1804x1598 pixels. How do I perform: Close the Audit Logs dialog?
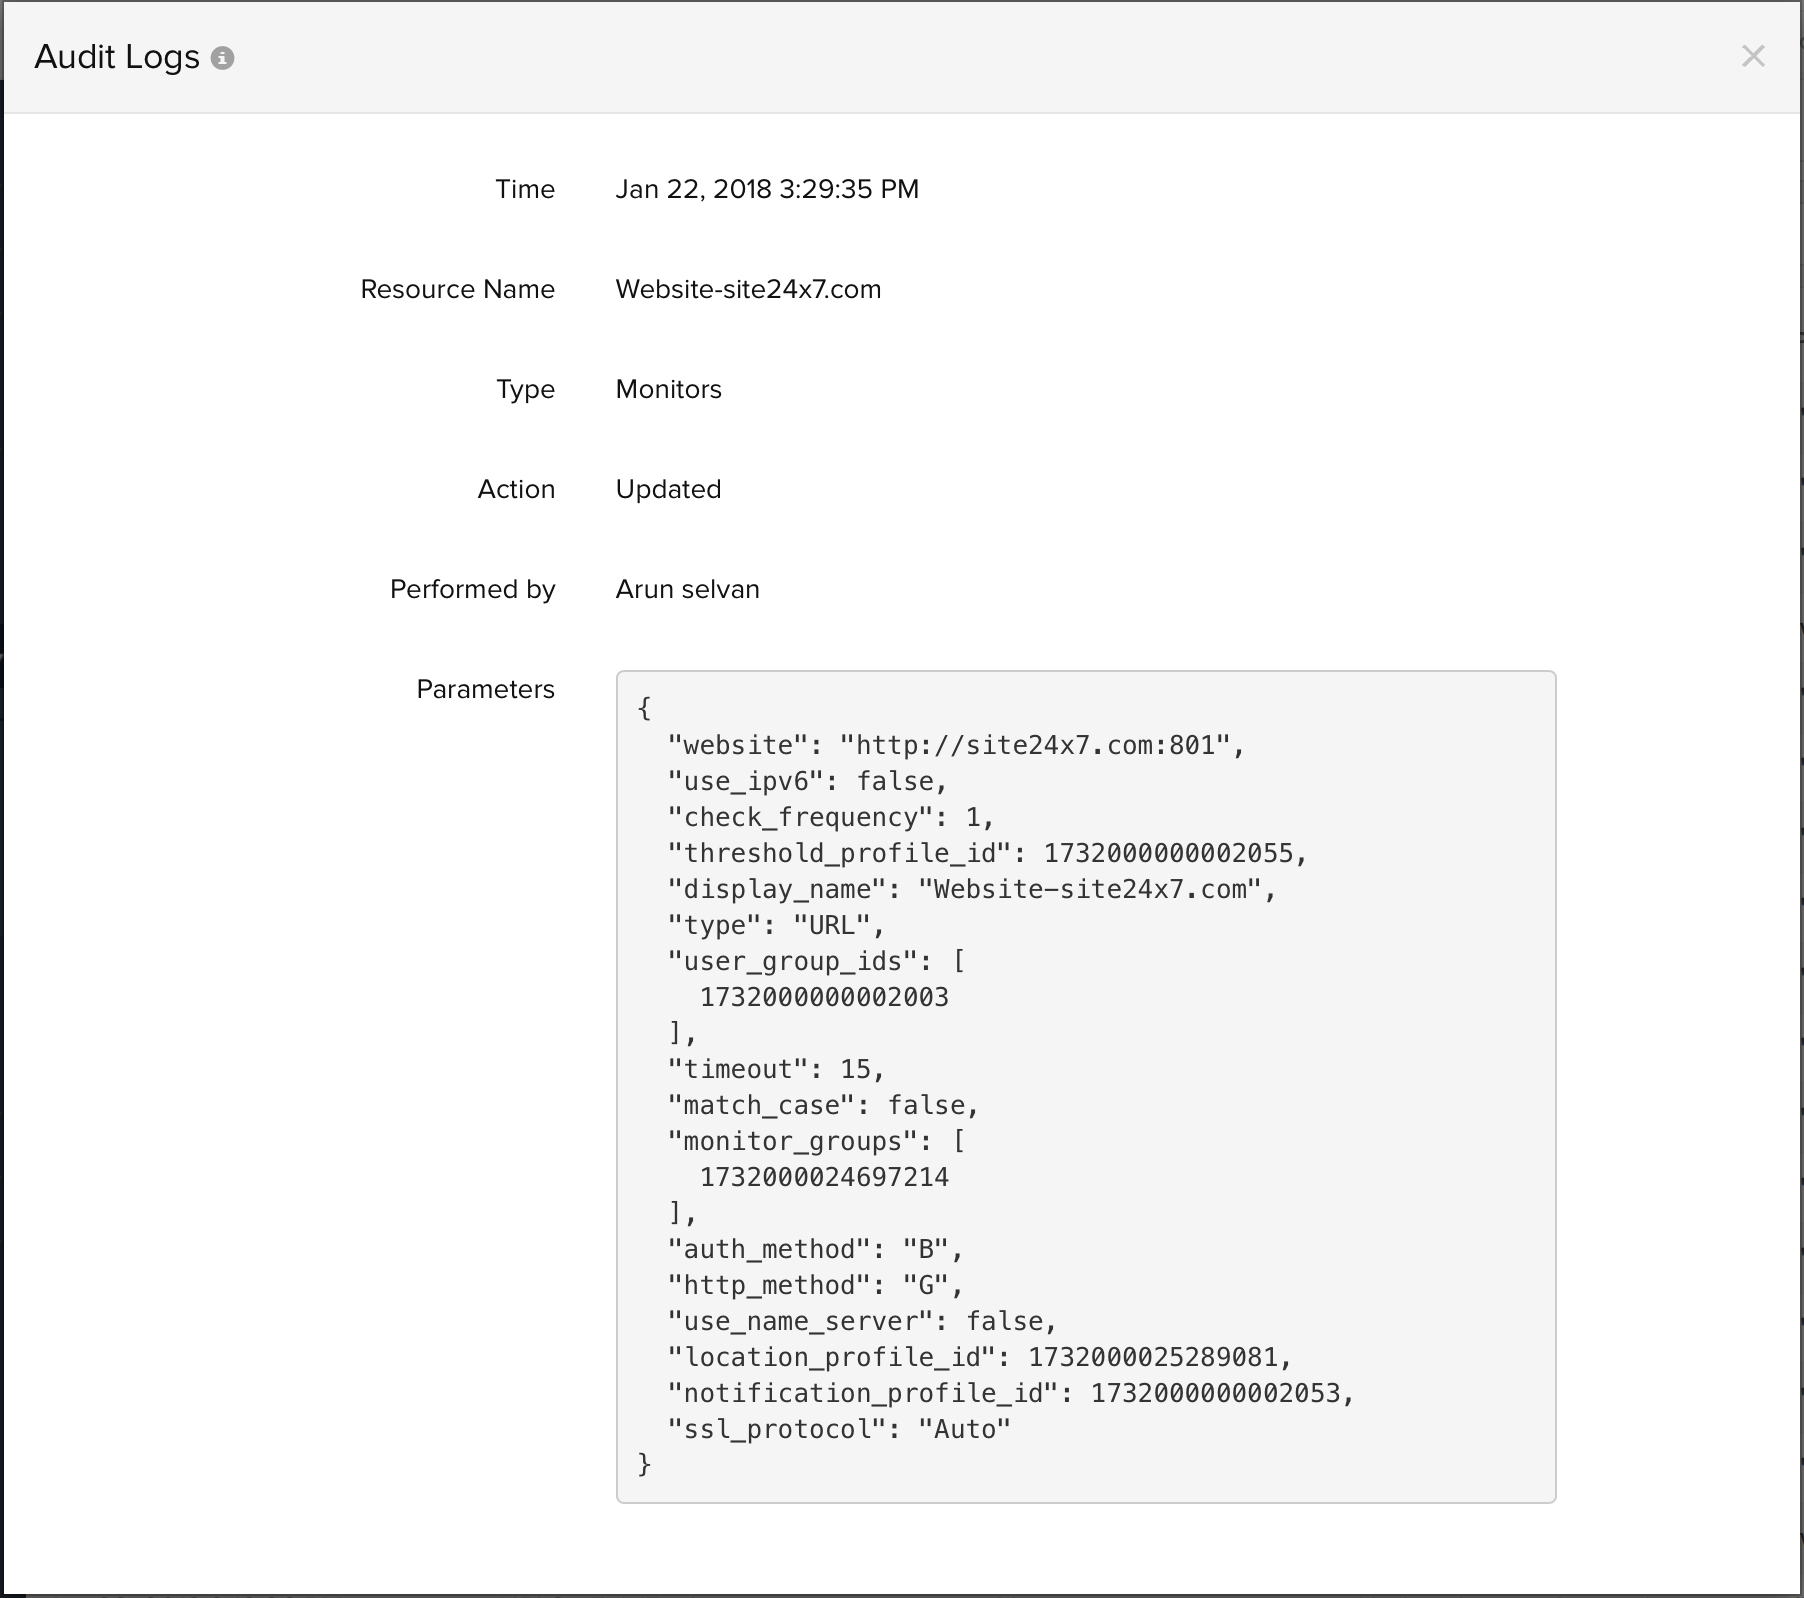click(x=1752, y=56)
